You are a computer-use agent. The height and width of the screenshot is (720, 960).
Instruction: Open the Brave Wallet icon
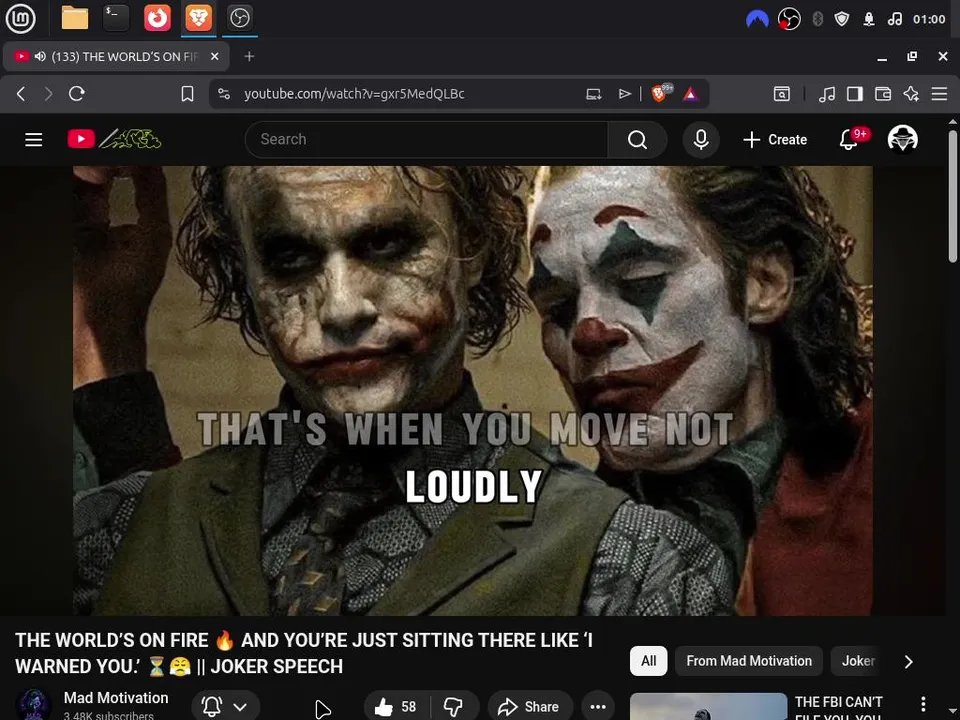point(883,94)
